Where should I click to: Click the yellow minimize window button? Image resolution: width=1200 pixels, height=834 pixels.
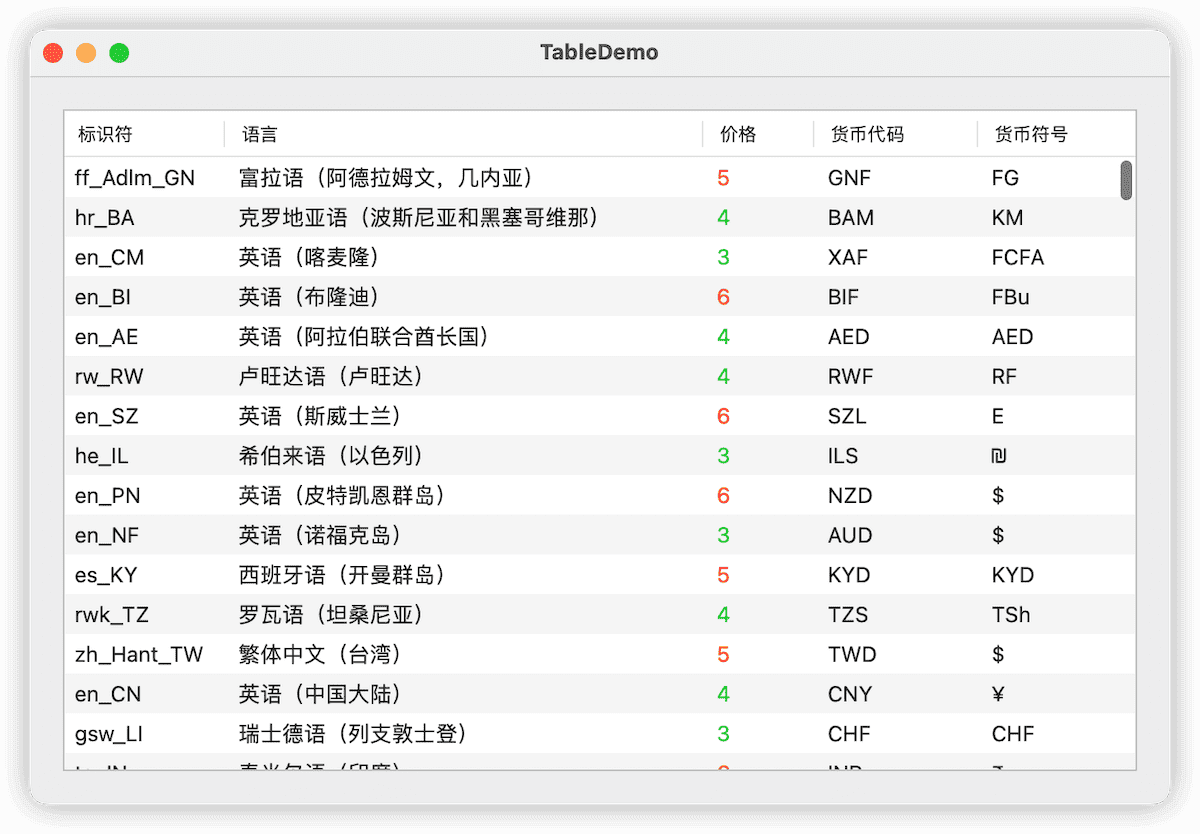tap(85, 53)
